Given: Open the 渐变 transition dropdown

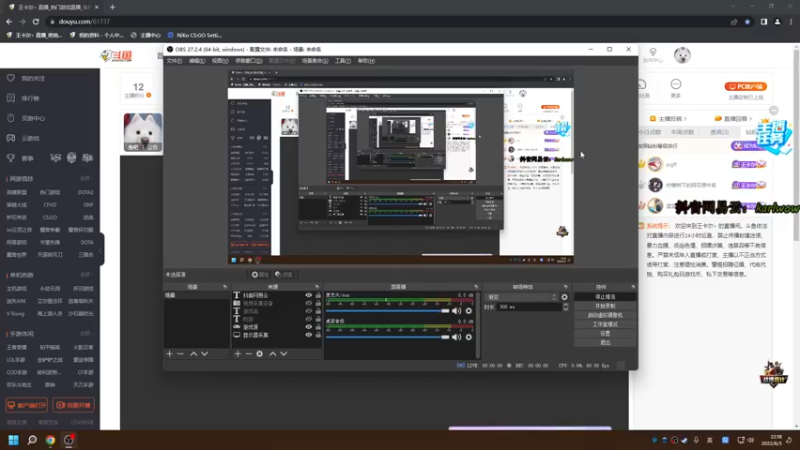Looking at the screenshot, I should click(521, 297).
